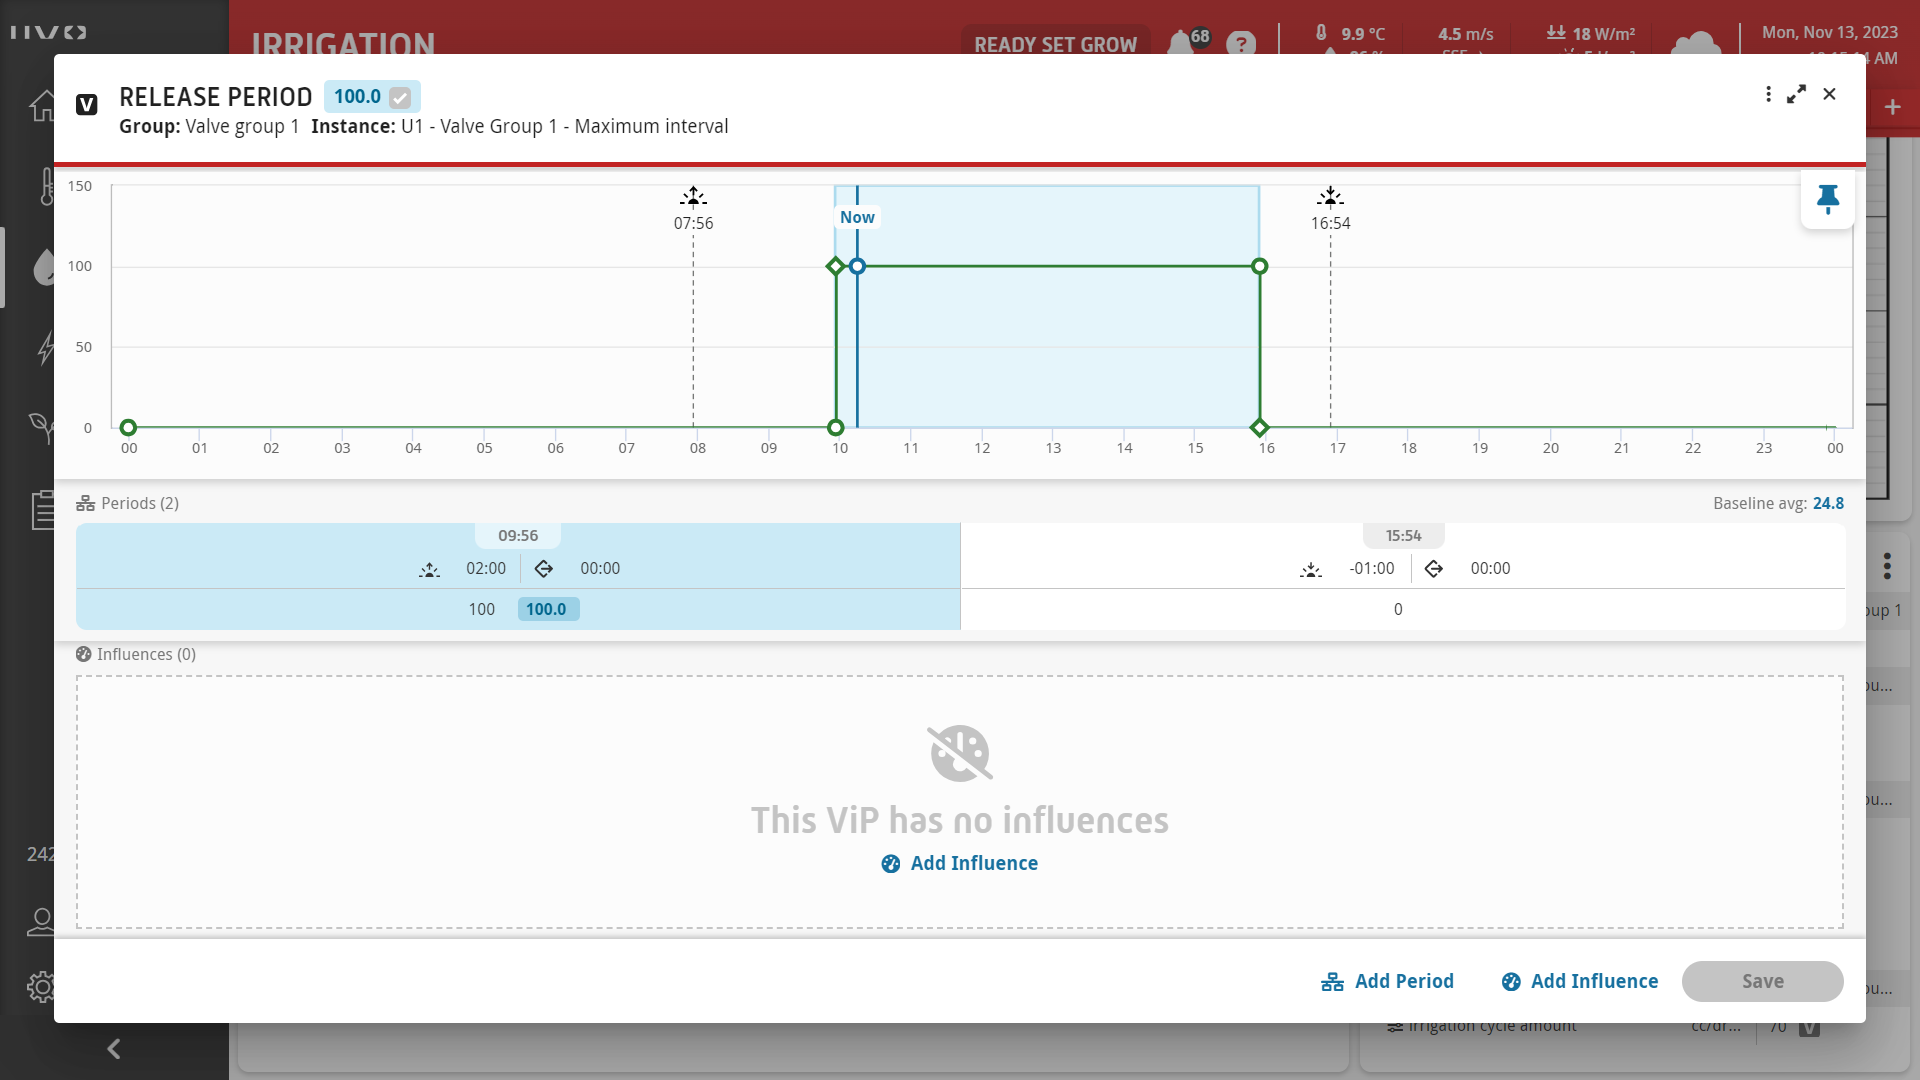
Task: Click the V ViP badge icon in header
Action: coord(87,104)
